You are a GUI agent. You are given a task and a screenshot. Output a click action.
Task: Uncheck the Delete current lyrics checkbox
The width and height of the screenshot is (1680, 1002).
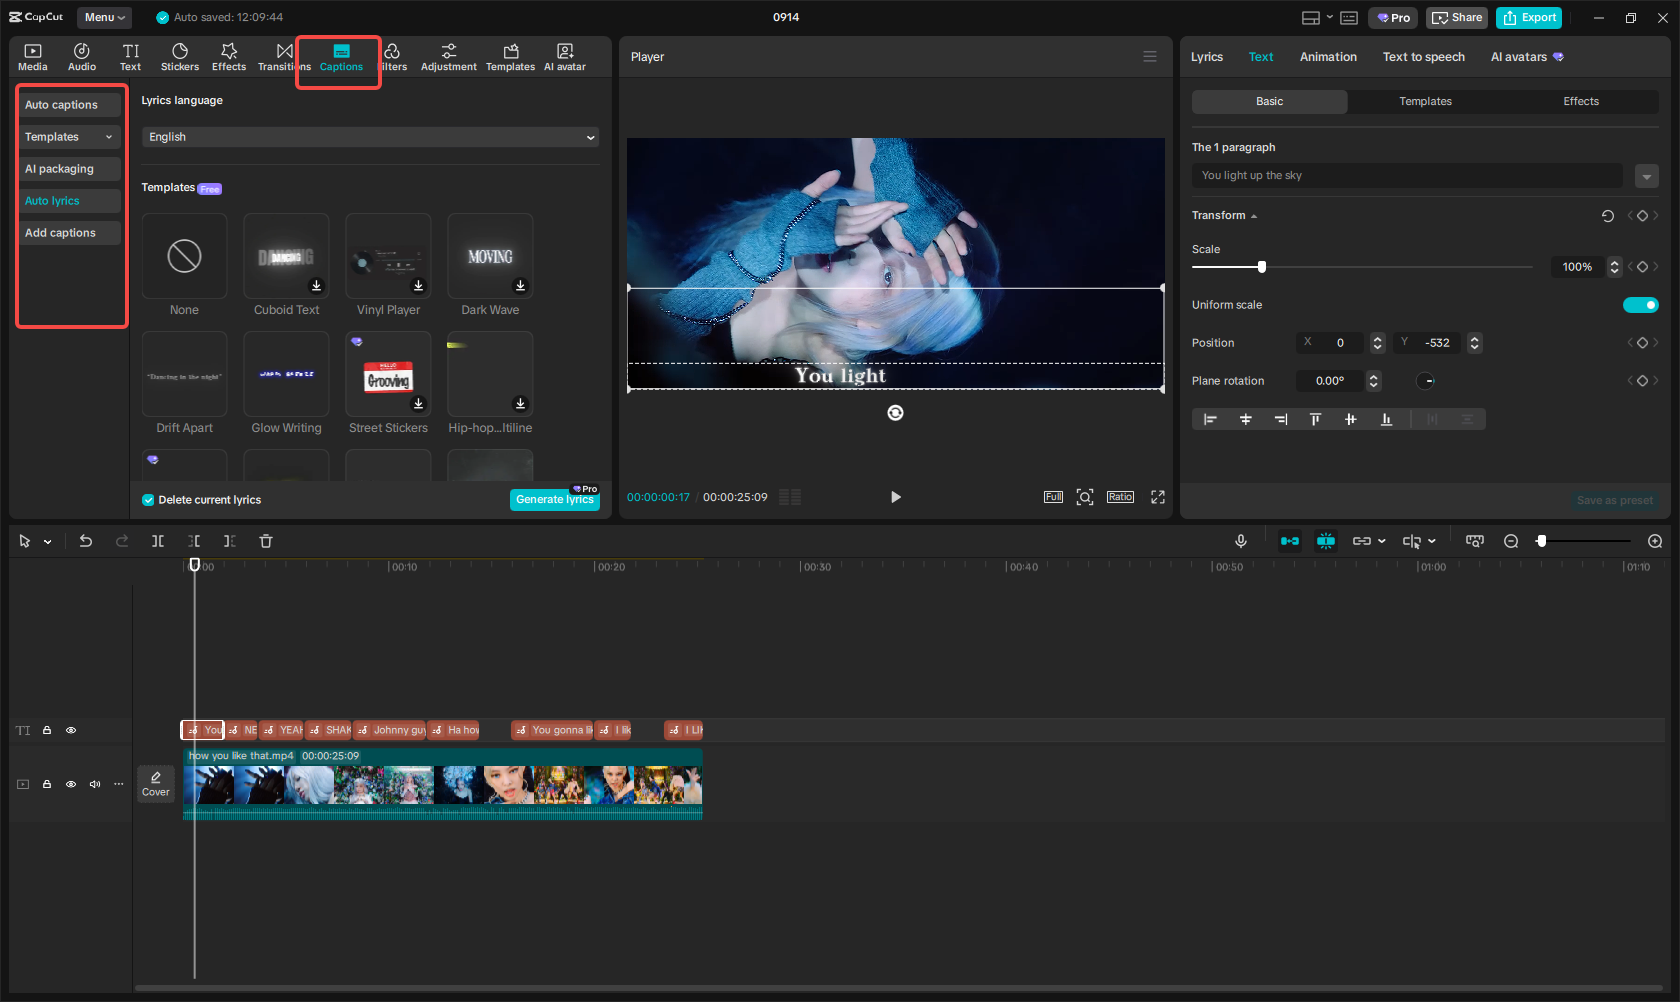[x=147, y=499]
